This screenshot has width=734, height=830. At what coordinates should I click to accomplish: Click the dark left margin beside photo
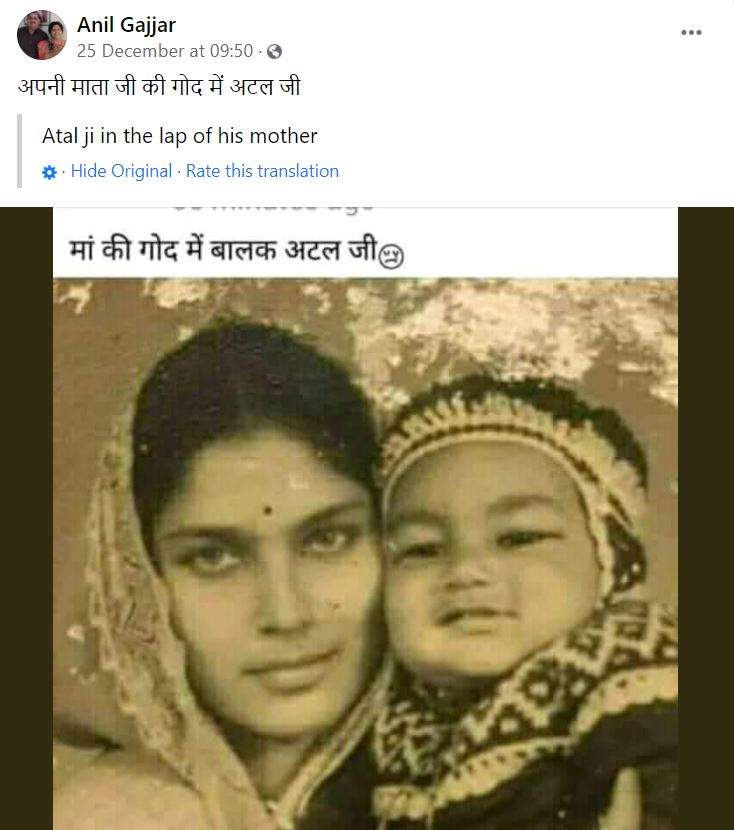tap(26, 518)
